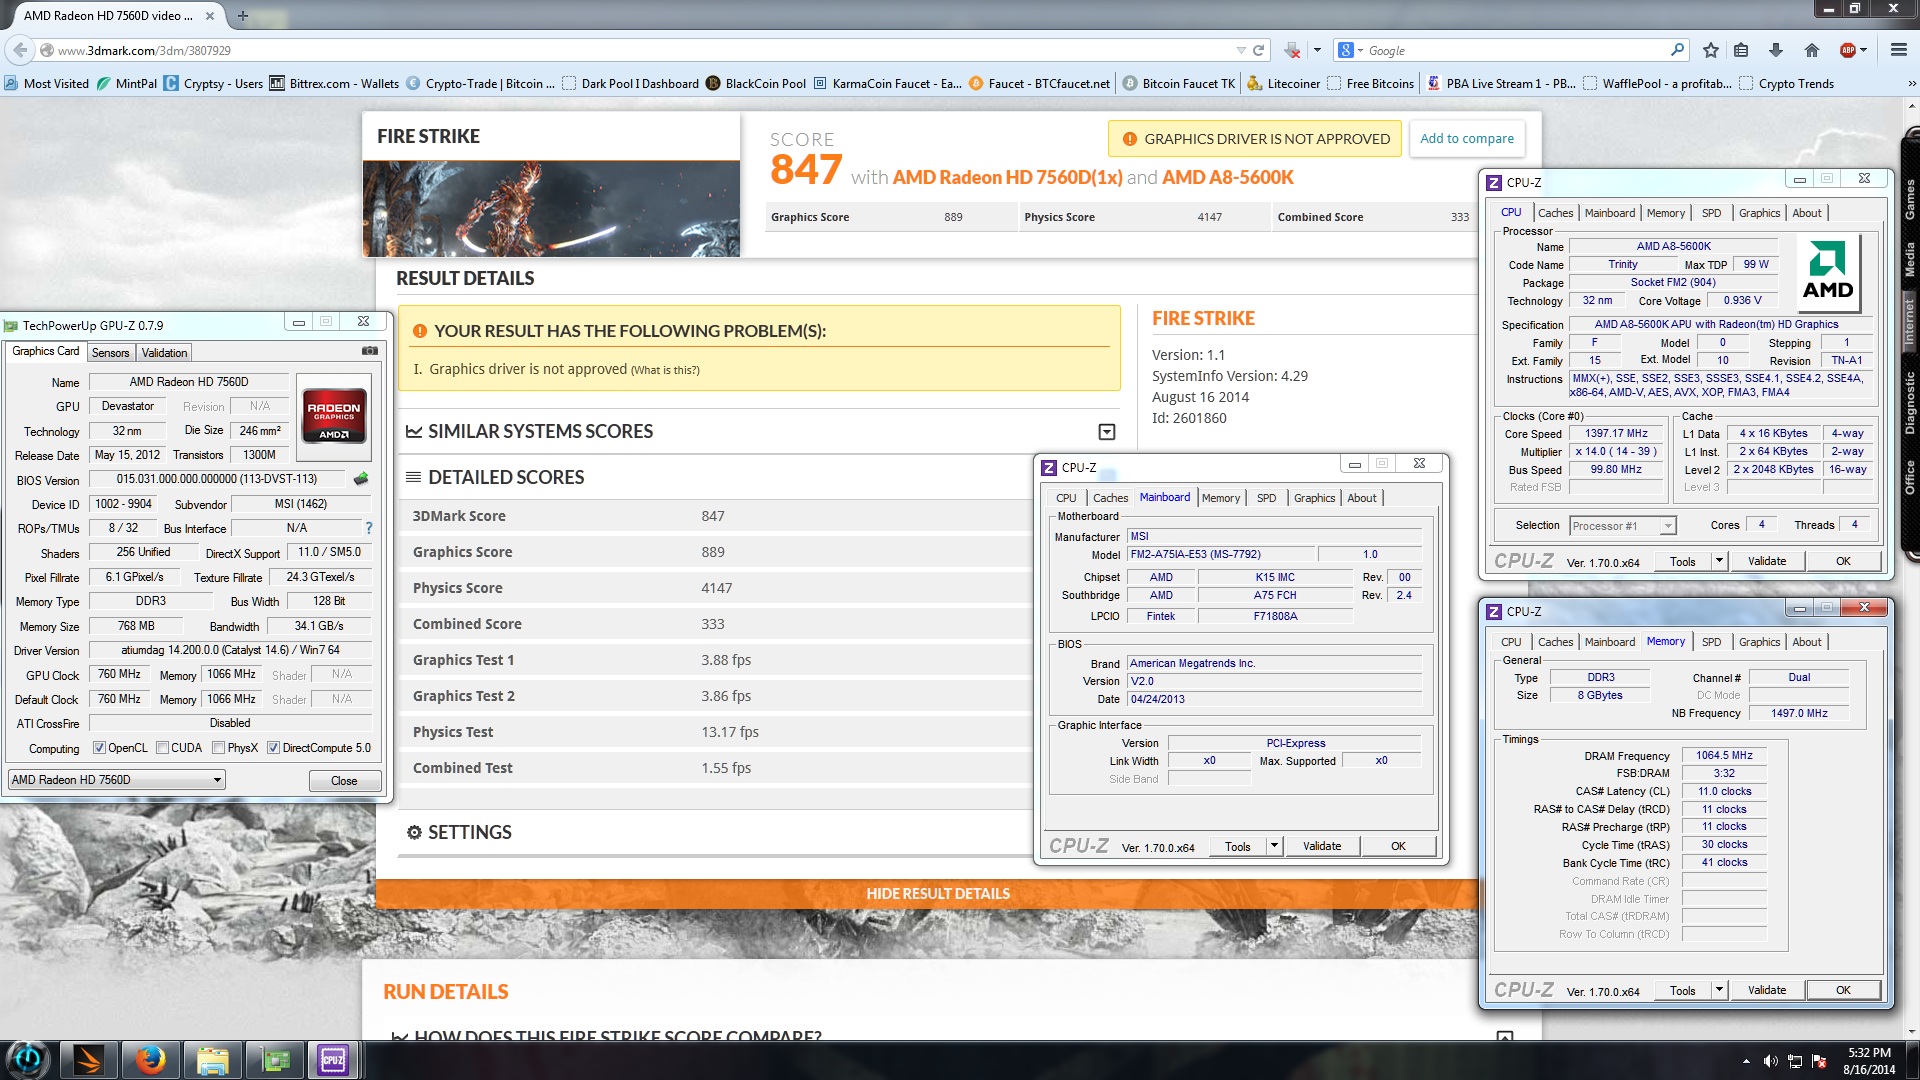Viewport: 1920px width, 1080px height.
Task: Open the Firefox hamburger menu
Action: point(1898,50)
